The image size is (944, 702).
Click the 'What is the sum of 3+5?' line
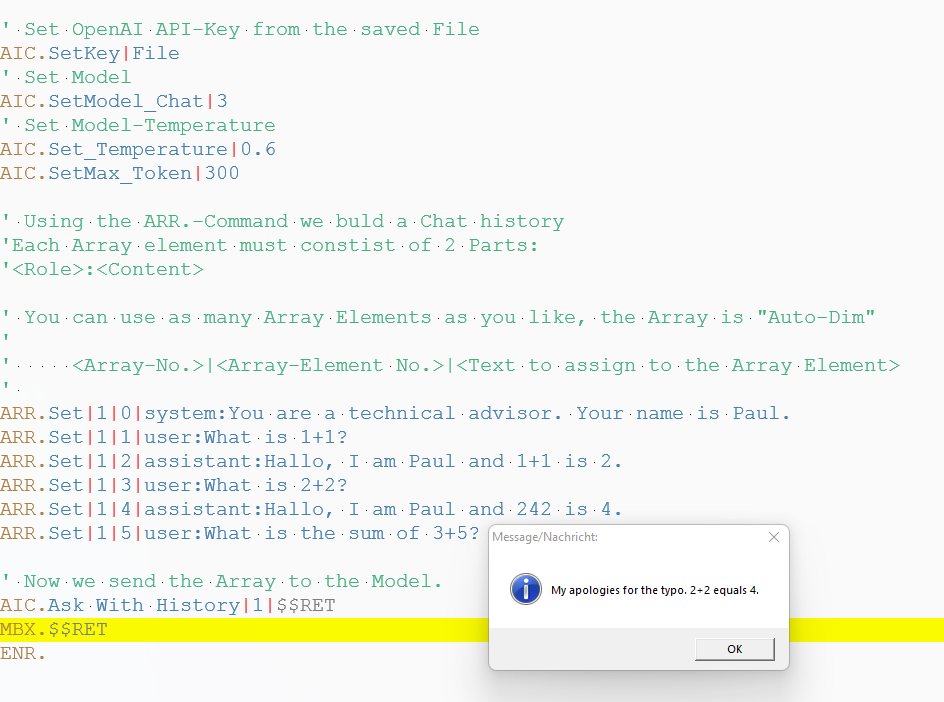[240, 533]
